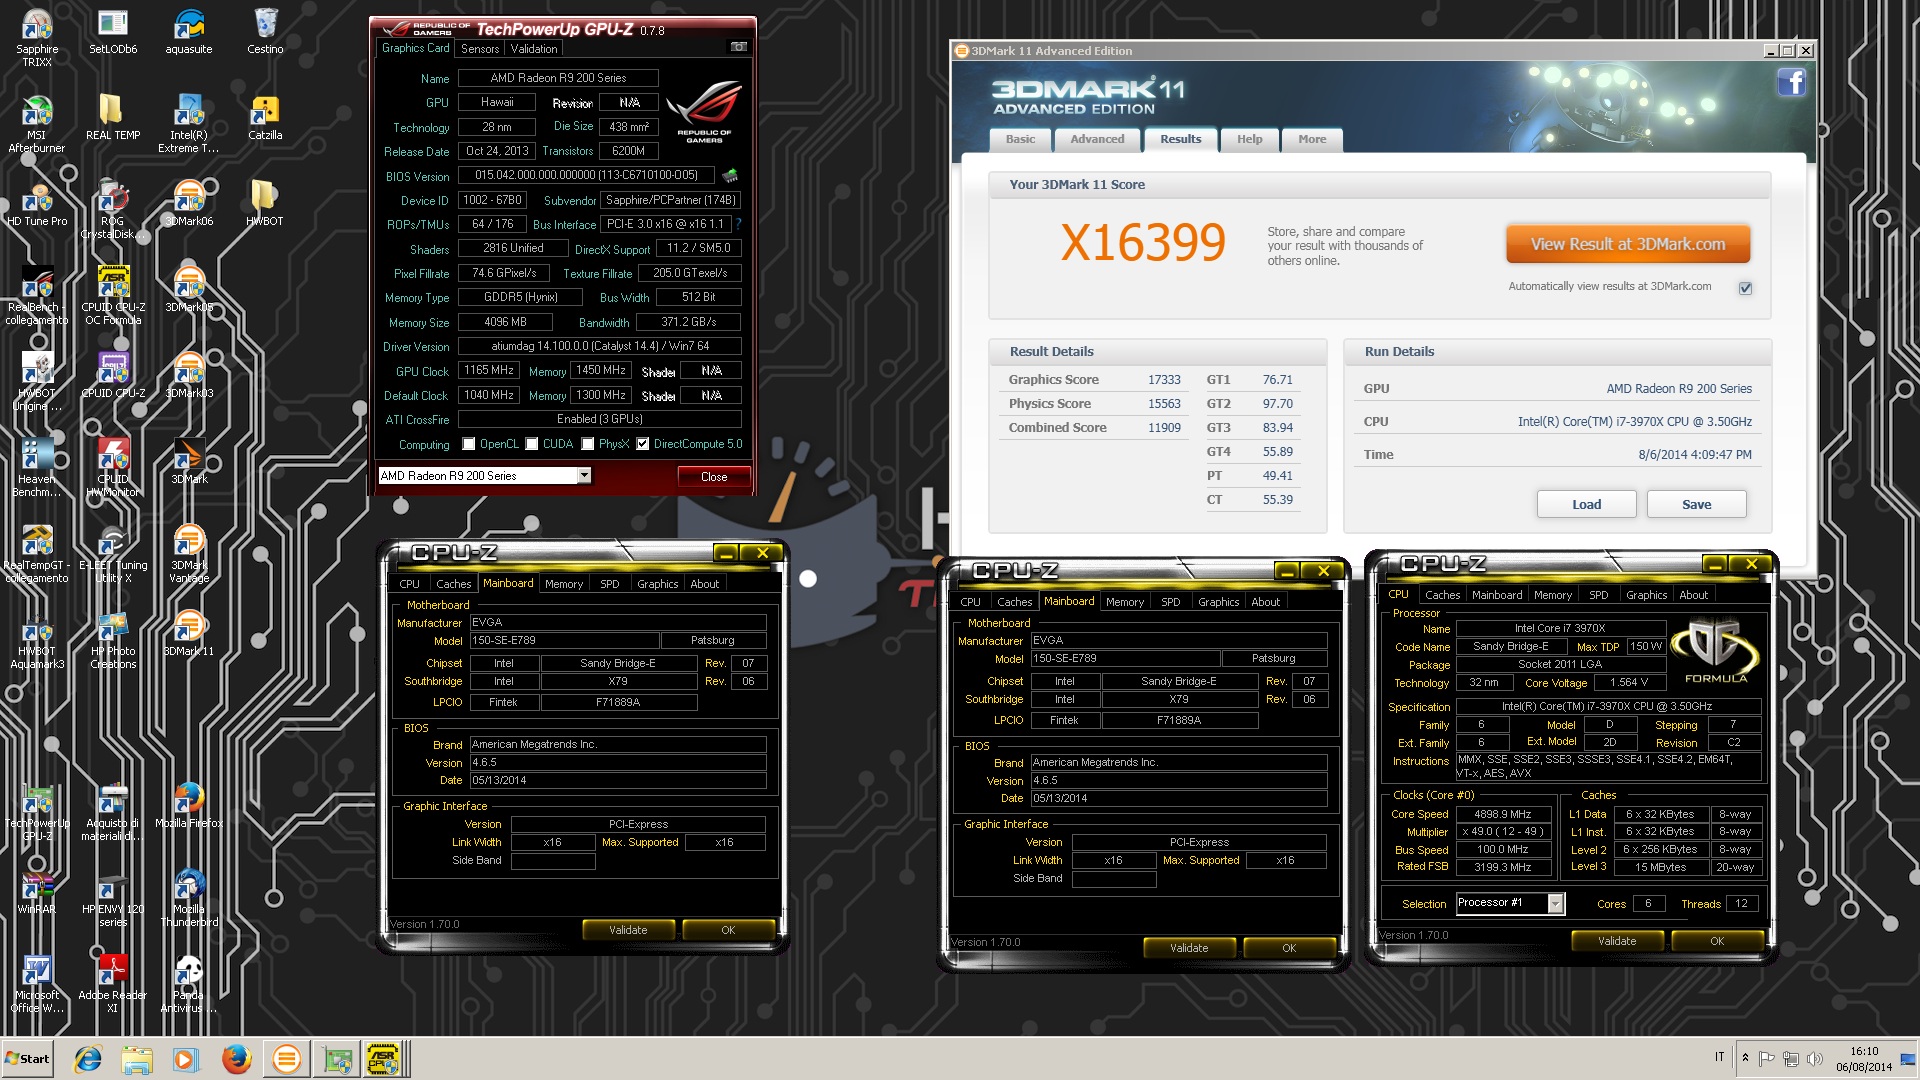The height and width of the screenshot is (1080, 1920).
Task: Open the Validation tab in GPU-Z
Action: [534, 48]
